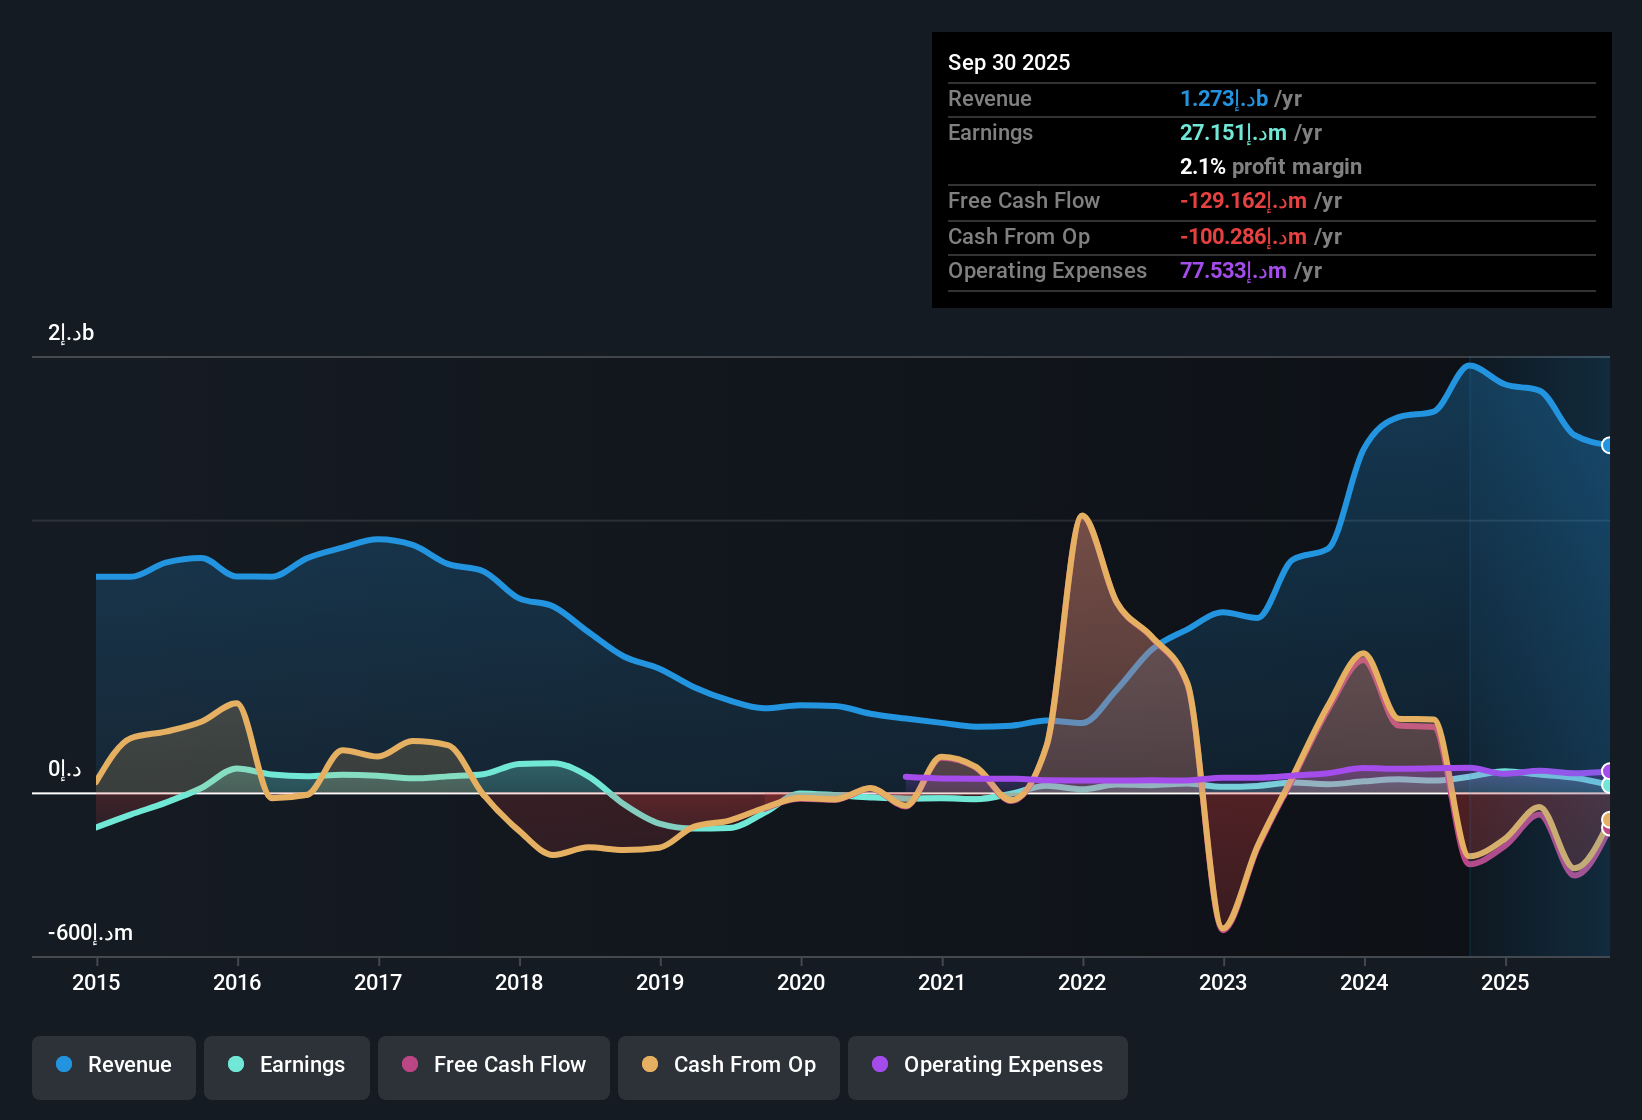Select the Cash From Op legend label
Screen dimensions: 1642x1120
pos(744,1065)
